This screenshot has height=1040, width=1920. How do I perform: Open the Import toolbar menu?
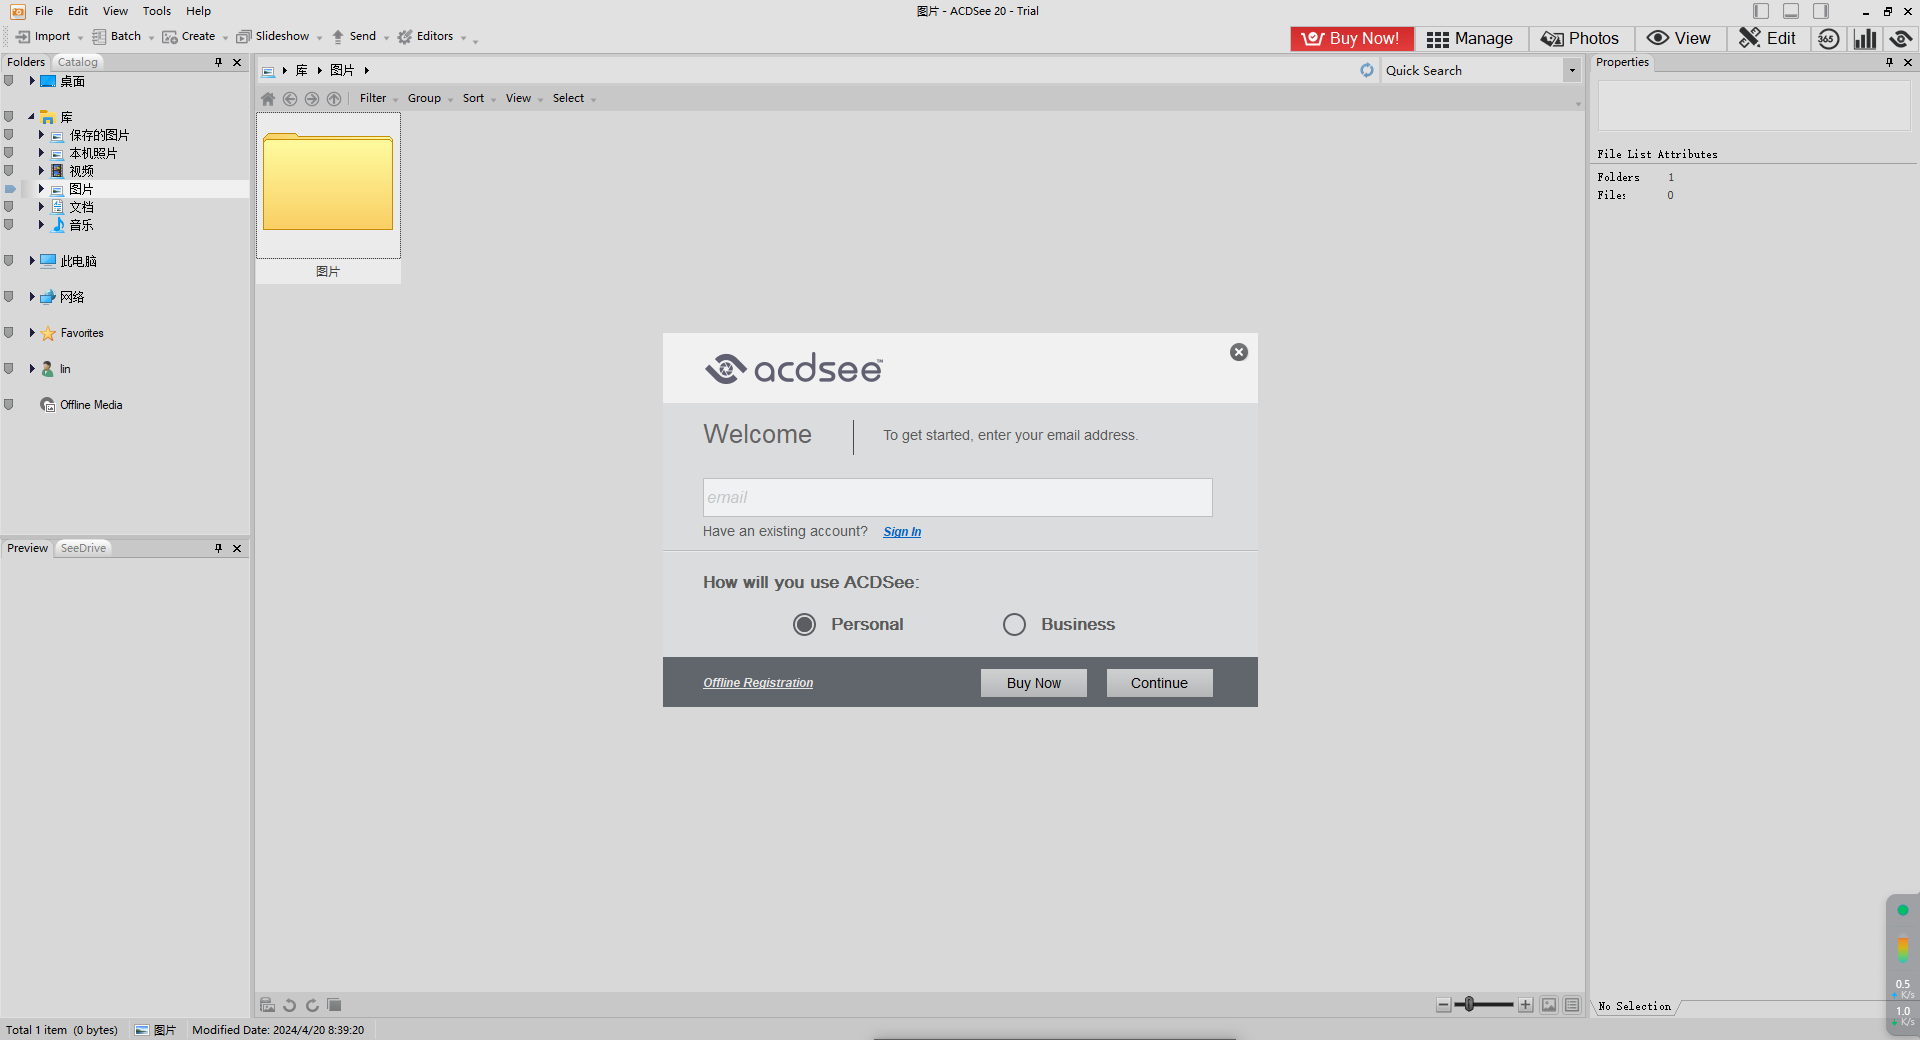pyautogui.click(x=50, y=37)
